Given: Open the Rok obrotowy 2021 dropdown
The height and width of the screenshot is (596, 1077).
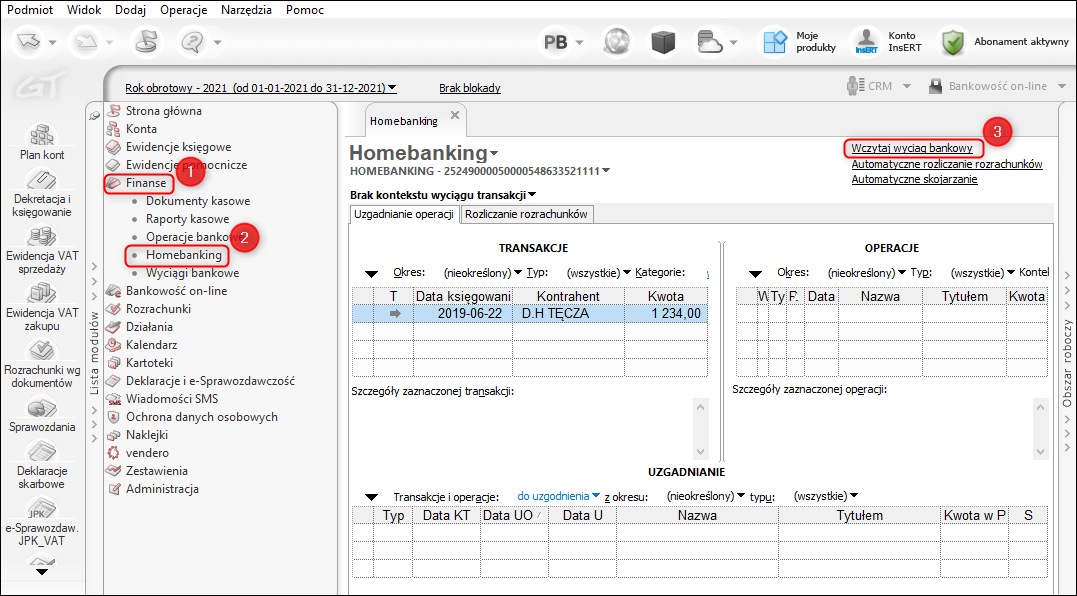Looking at the screenshot, I should tap(261, 88).
